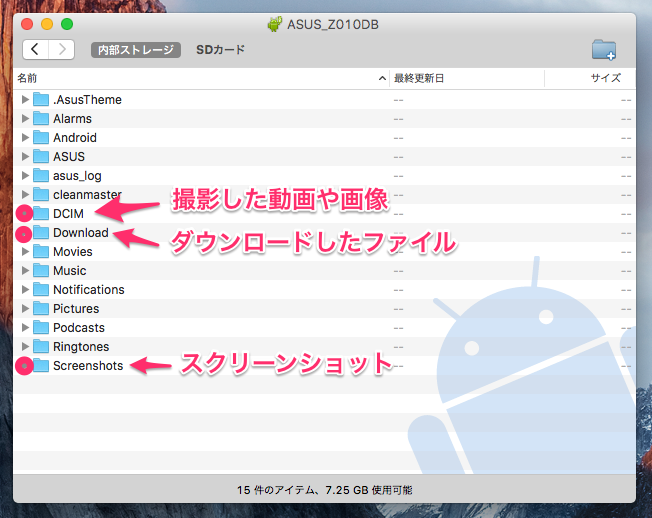Click the Notifications folder name
The width and height of the screenshot is (652, 518).
89,290
